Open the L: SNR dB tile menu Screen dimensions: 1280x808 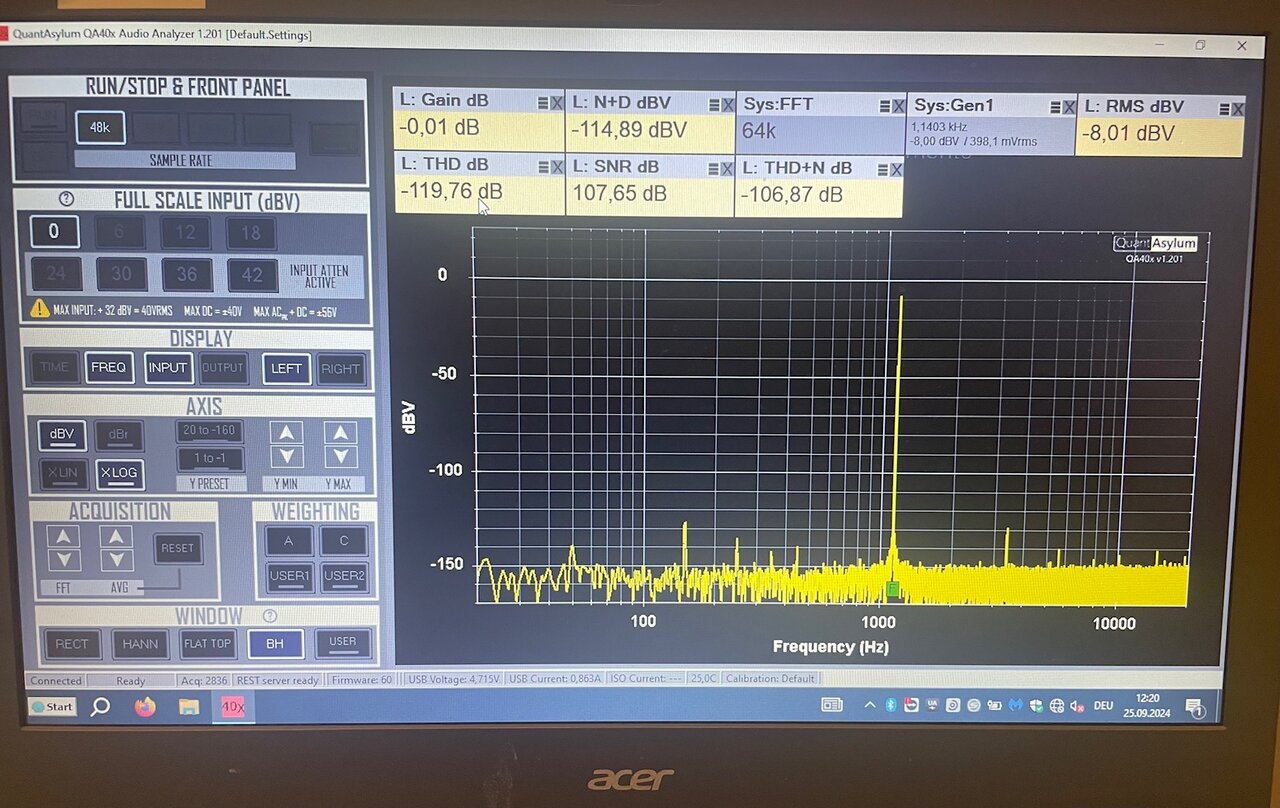coord(713,168)
